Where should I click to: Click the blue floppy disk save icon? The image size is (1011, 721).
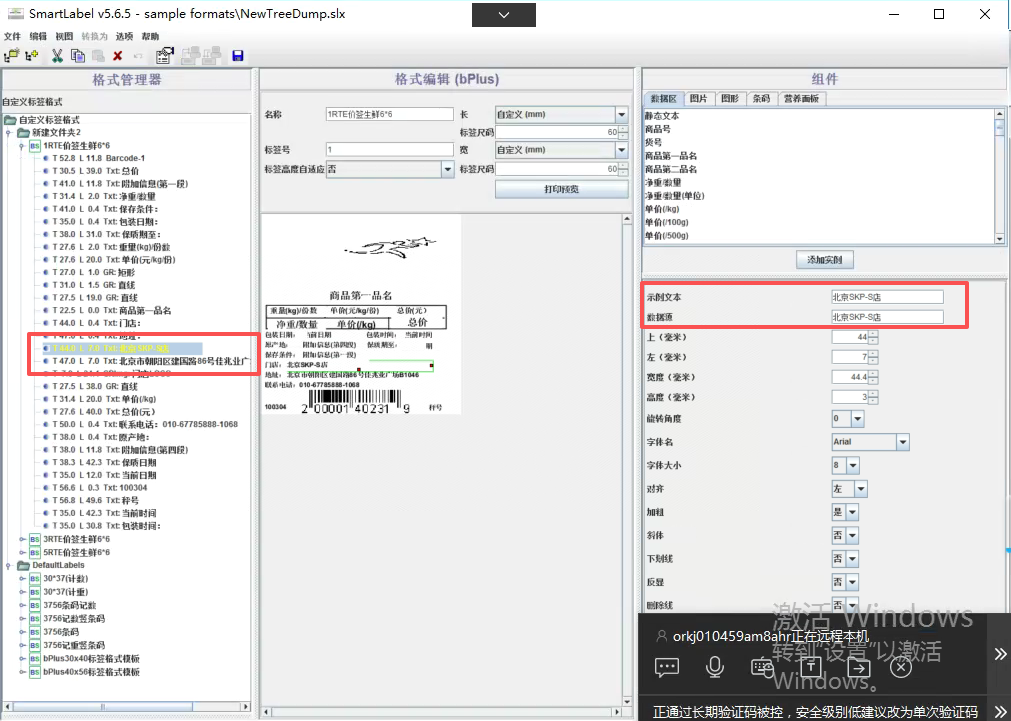[x=238, y=56]
